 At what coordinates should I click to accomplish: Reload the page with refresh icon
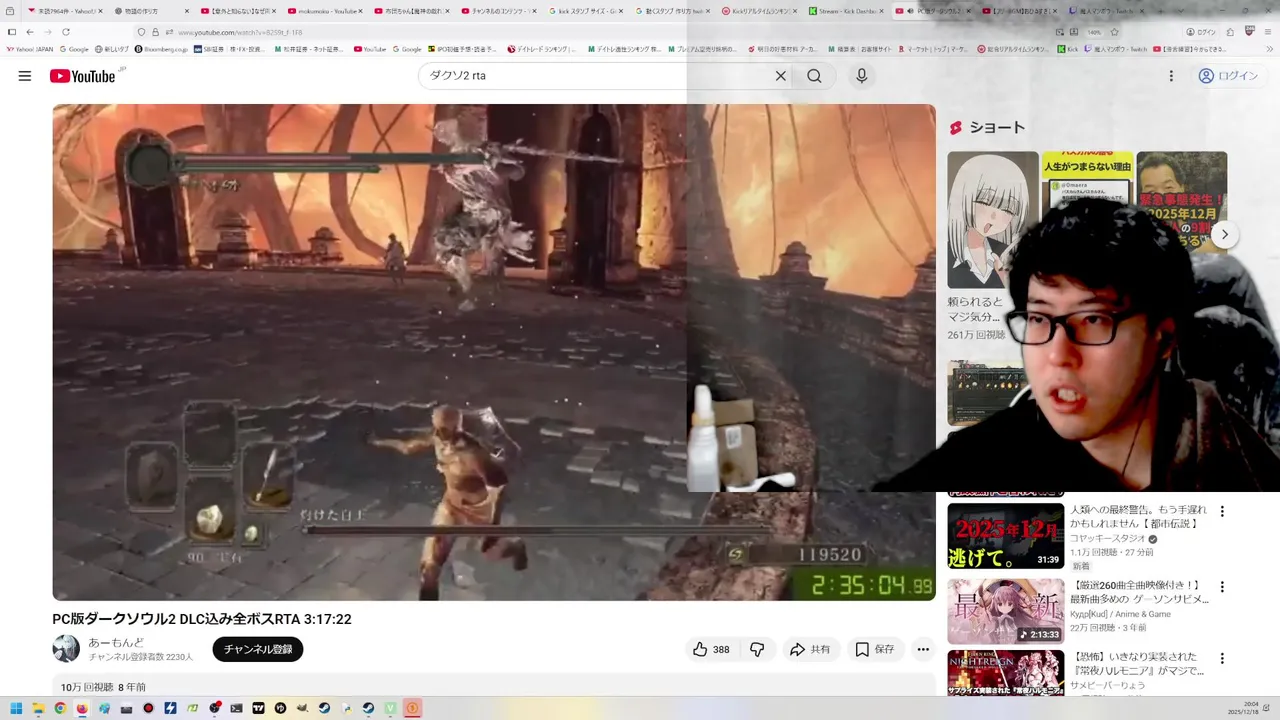click(66, 32)
